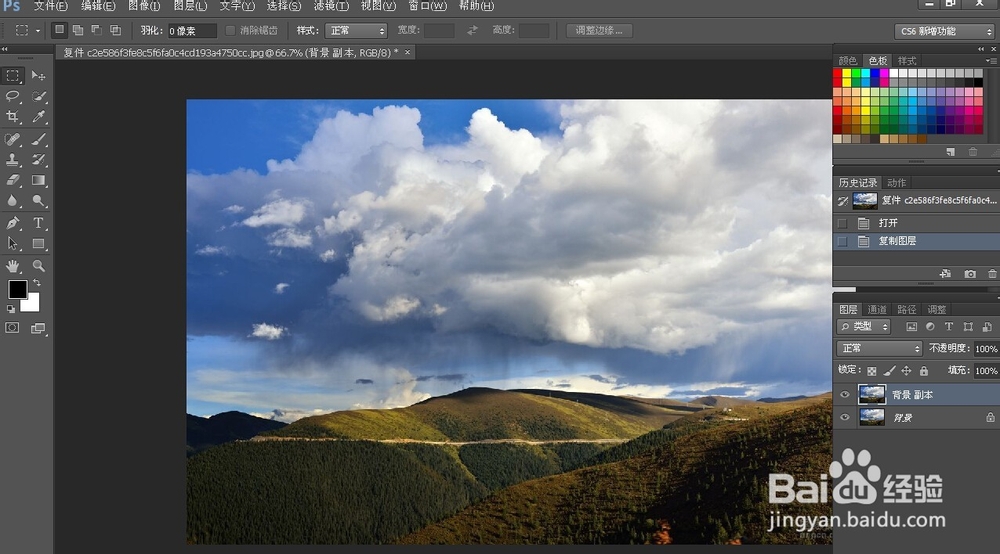The image size is (1000, 554).
Task: Select the Hand tool
Action: (x=12, y=266)
